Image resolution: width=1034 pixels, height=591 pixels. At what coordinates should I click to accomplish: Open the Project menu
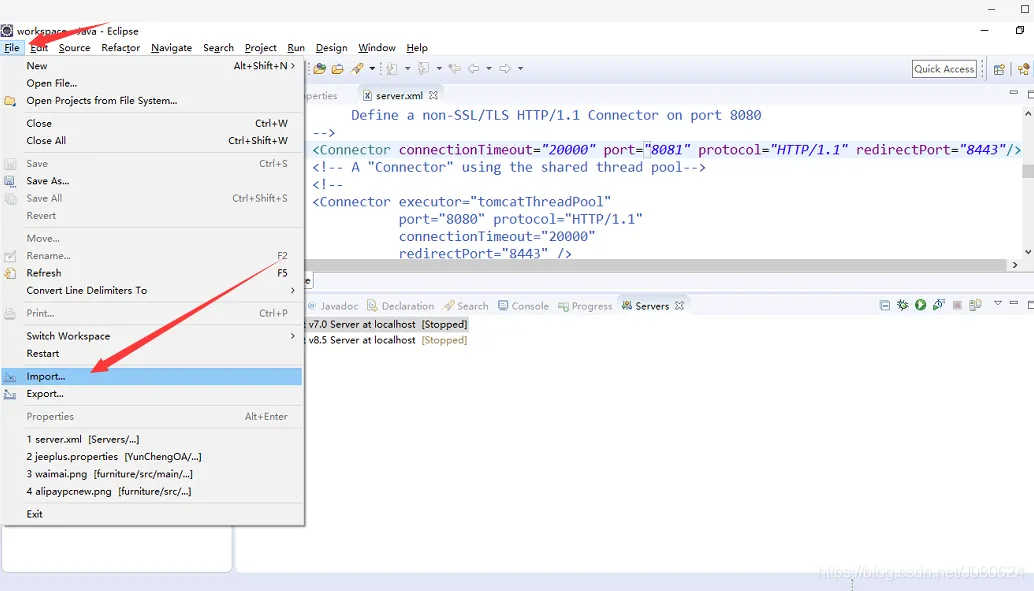pyautogui.click(x=260, y=47)
